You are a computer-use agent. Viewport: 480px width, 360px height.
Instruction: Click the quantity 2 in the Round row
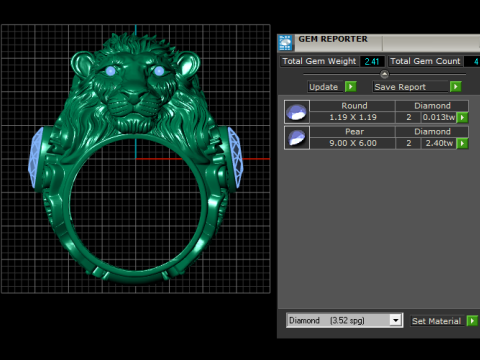(408, 117)
